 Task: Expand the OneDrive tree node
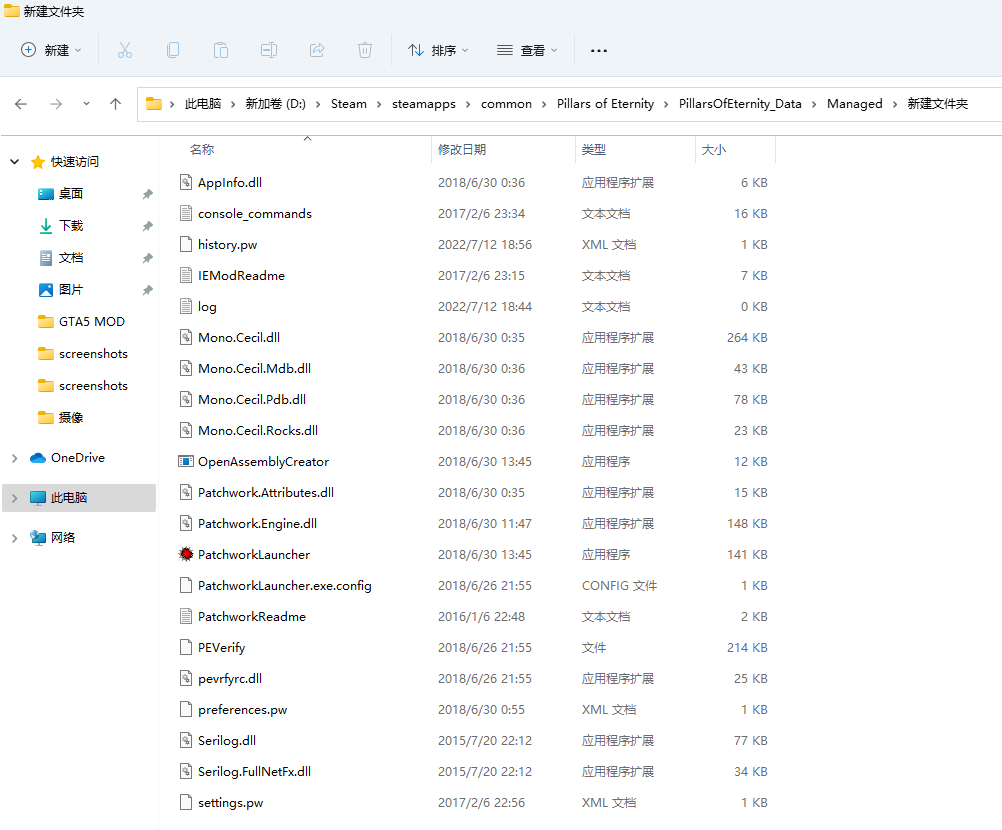coord(15,458)
